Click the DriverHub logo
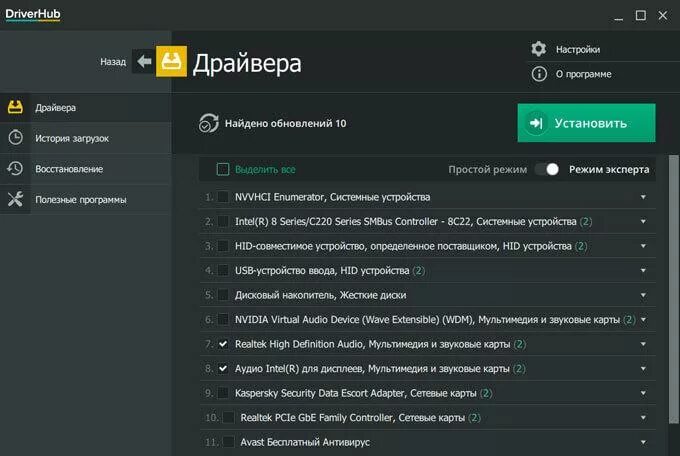This screenshot has width=680, height=456. pos(33,15)
